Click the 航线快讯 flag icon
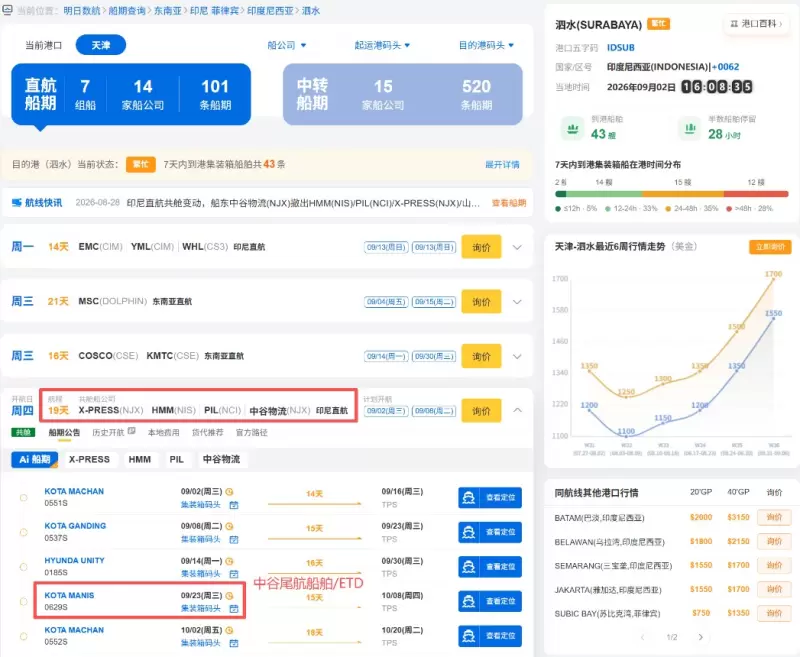 coord(17,203)
